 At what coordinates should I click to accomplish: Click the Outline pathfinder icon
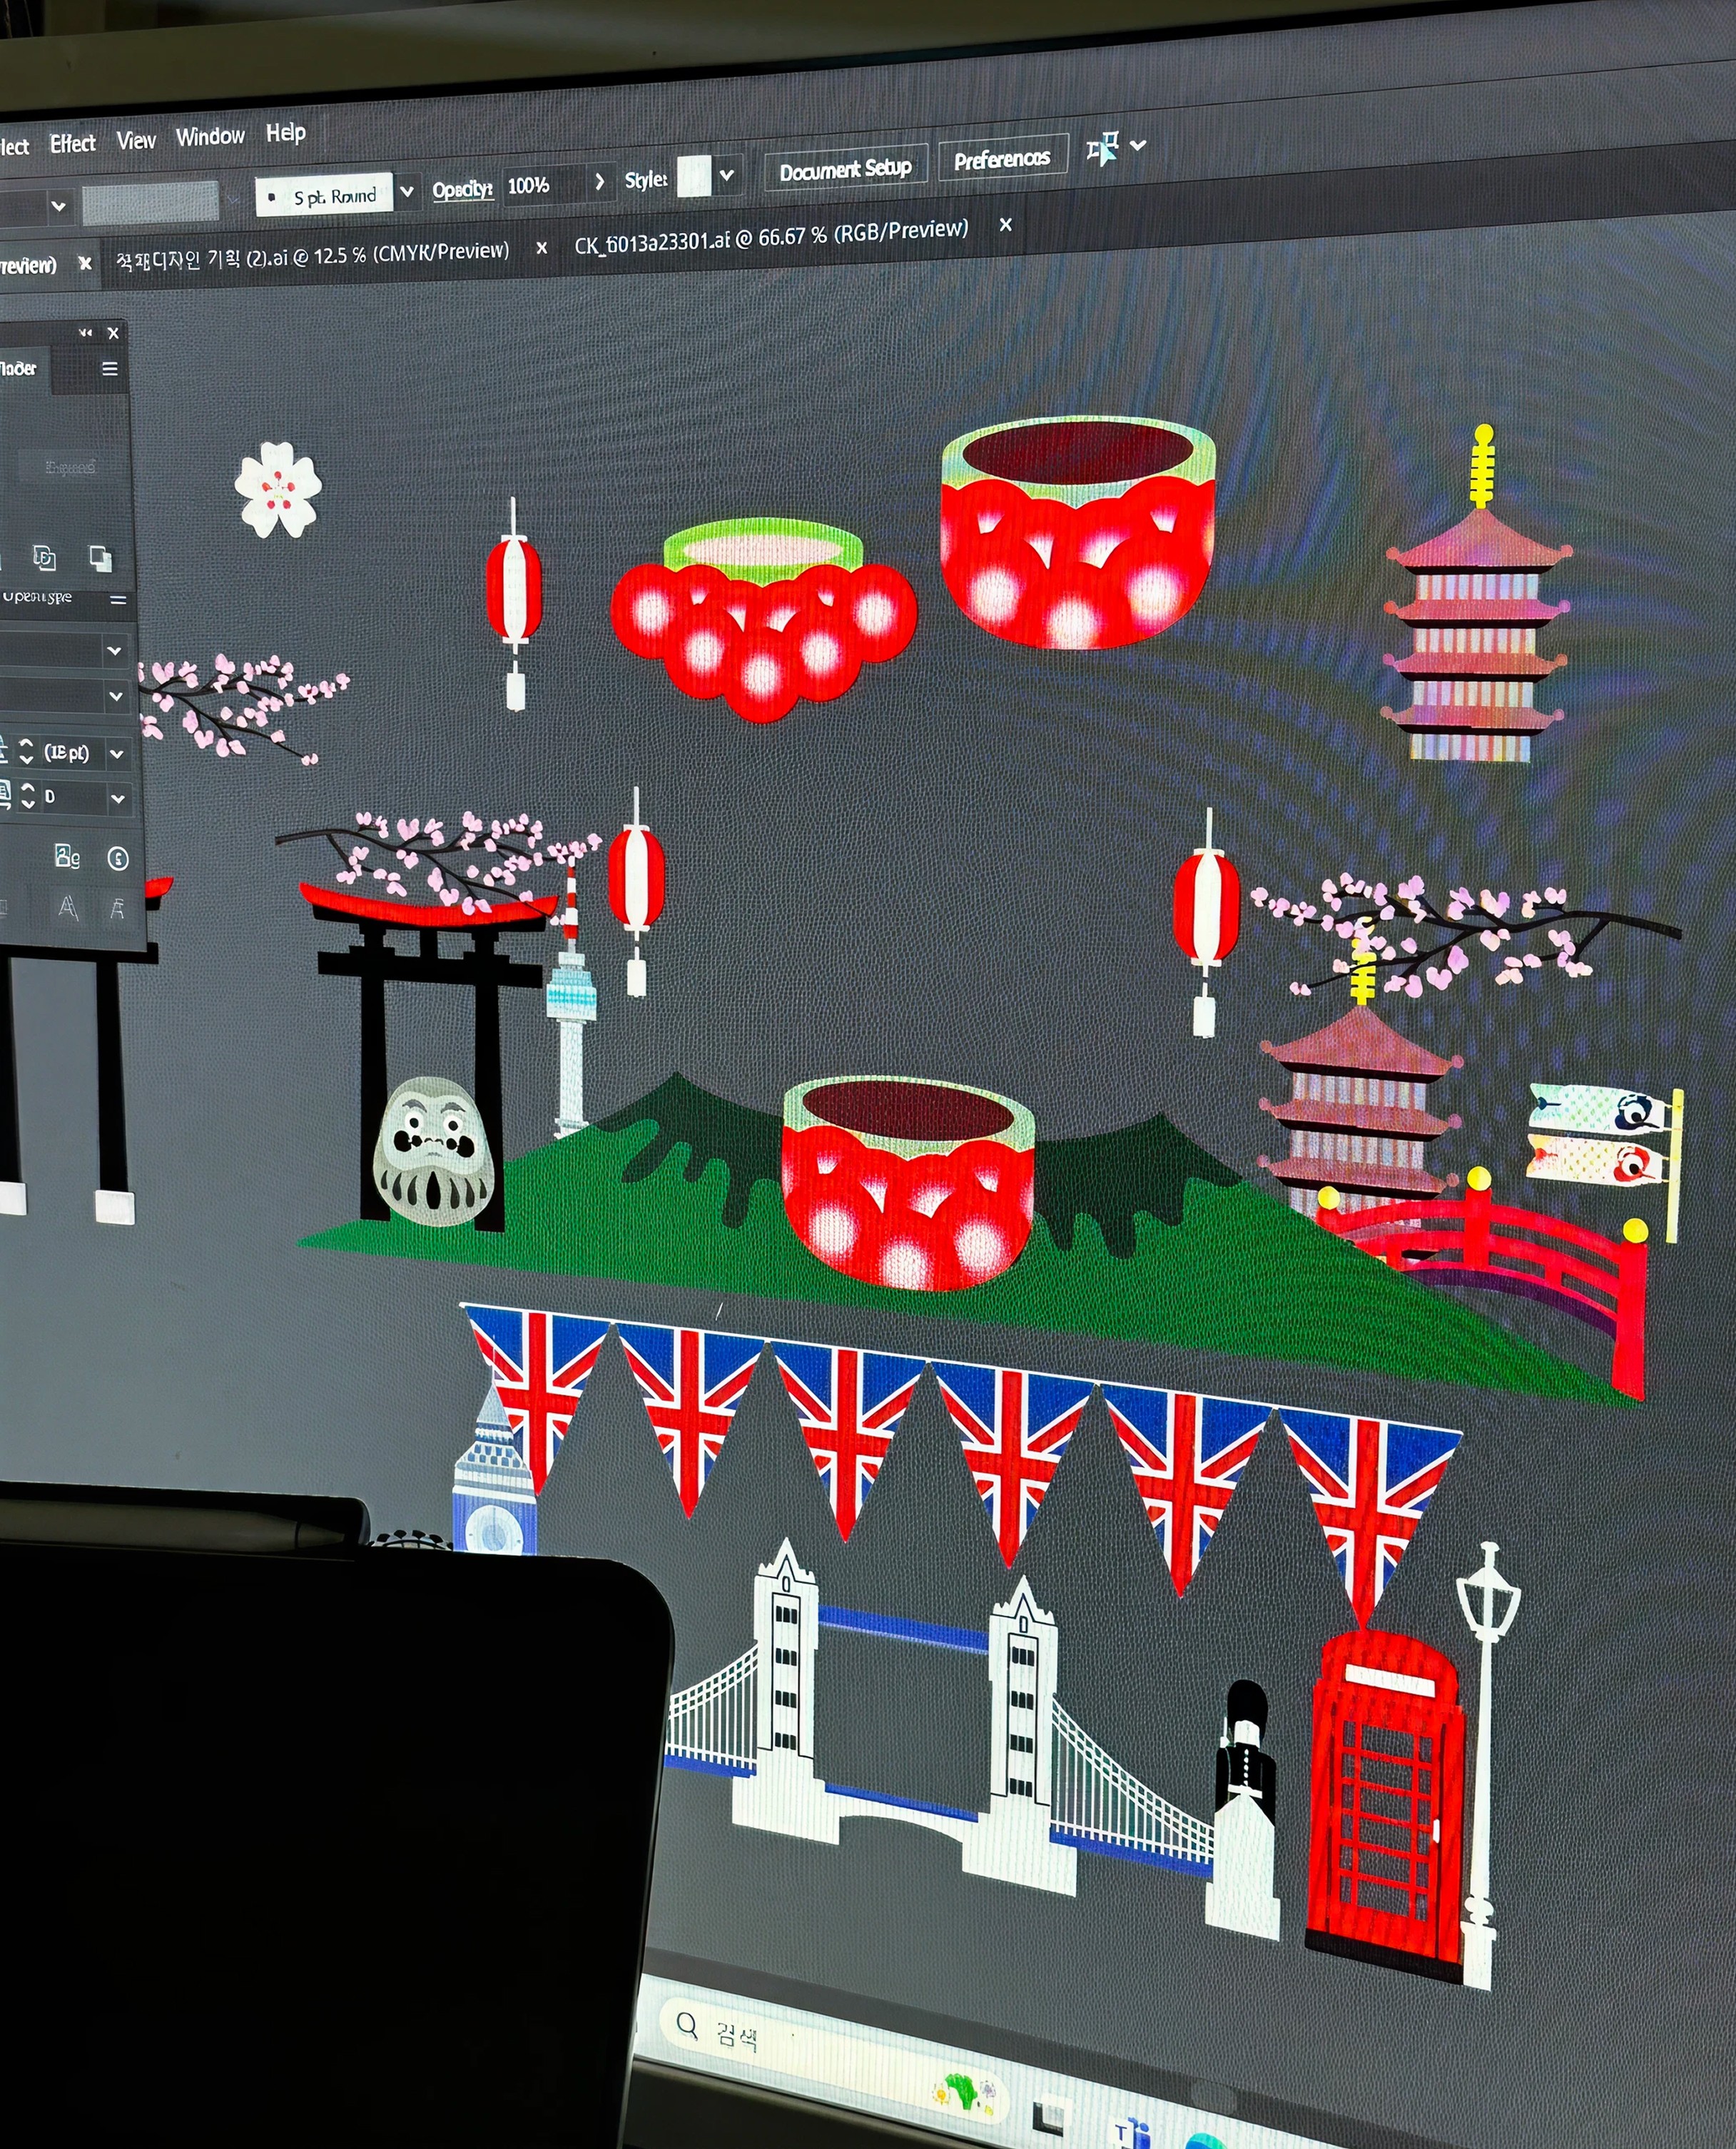(x=44, y=558)
